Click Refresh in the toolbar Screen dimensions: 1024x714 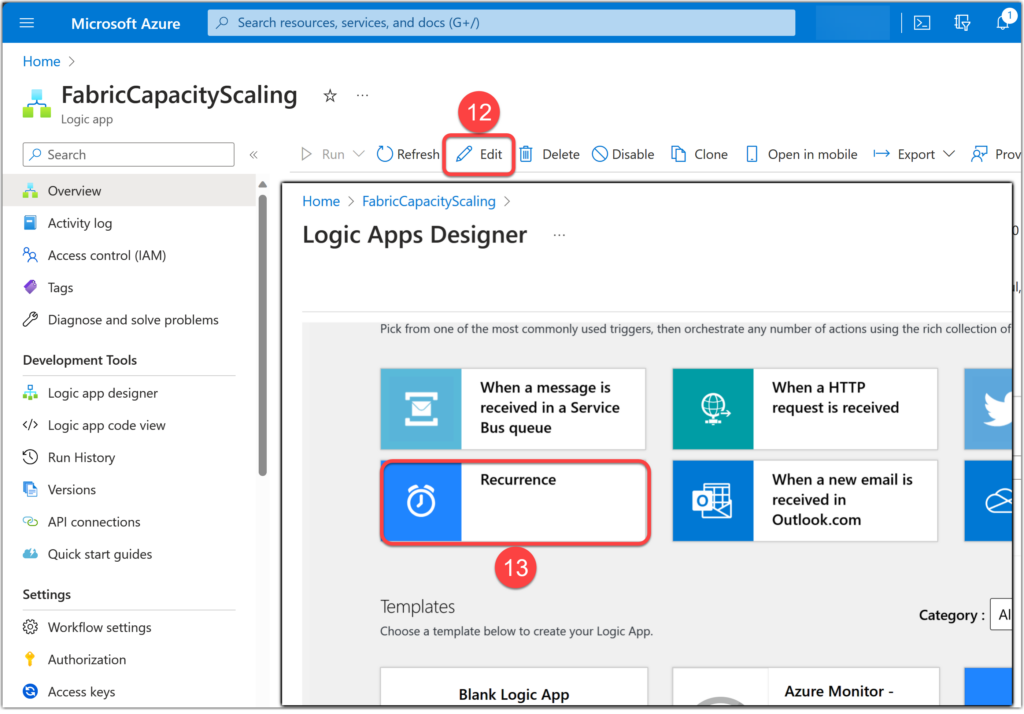[x=408, y=154]
